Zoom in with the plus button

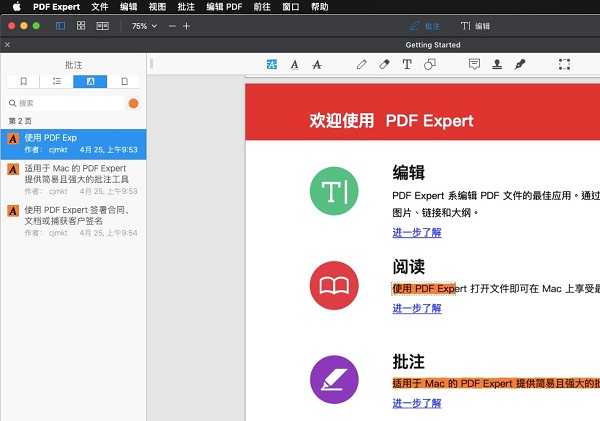tap(186, 26)
